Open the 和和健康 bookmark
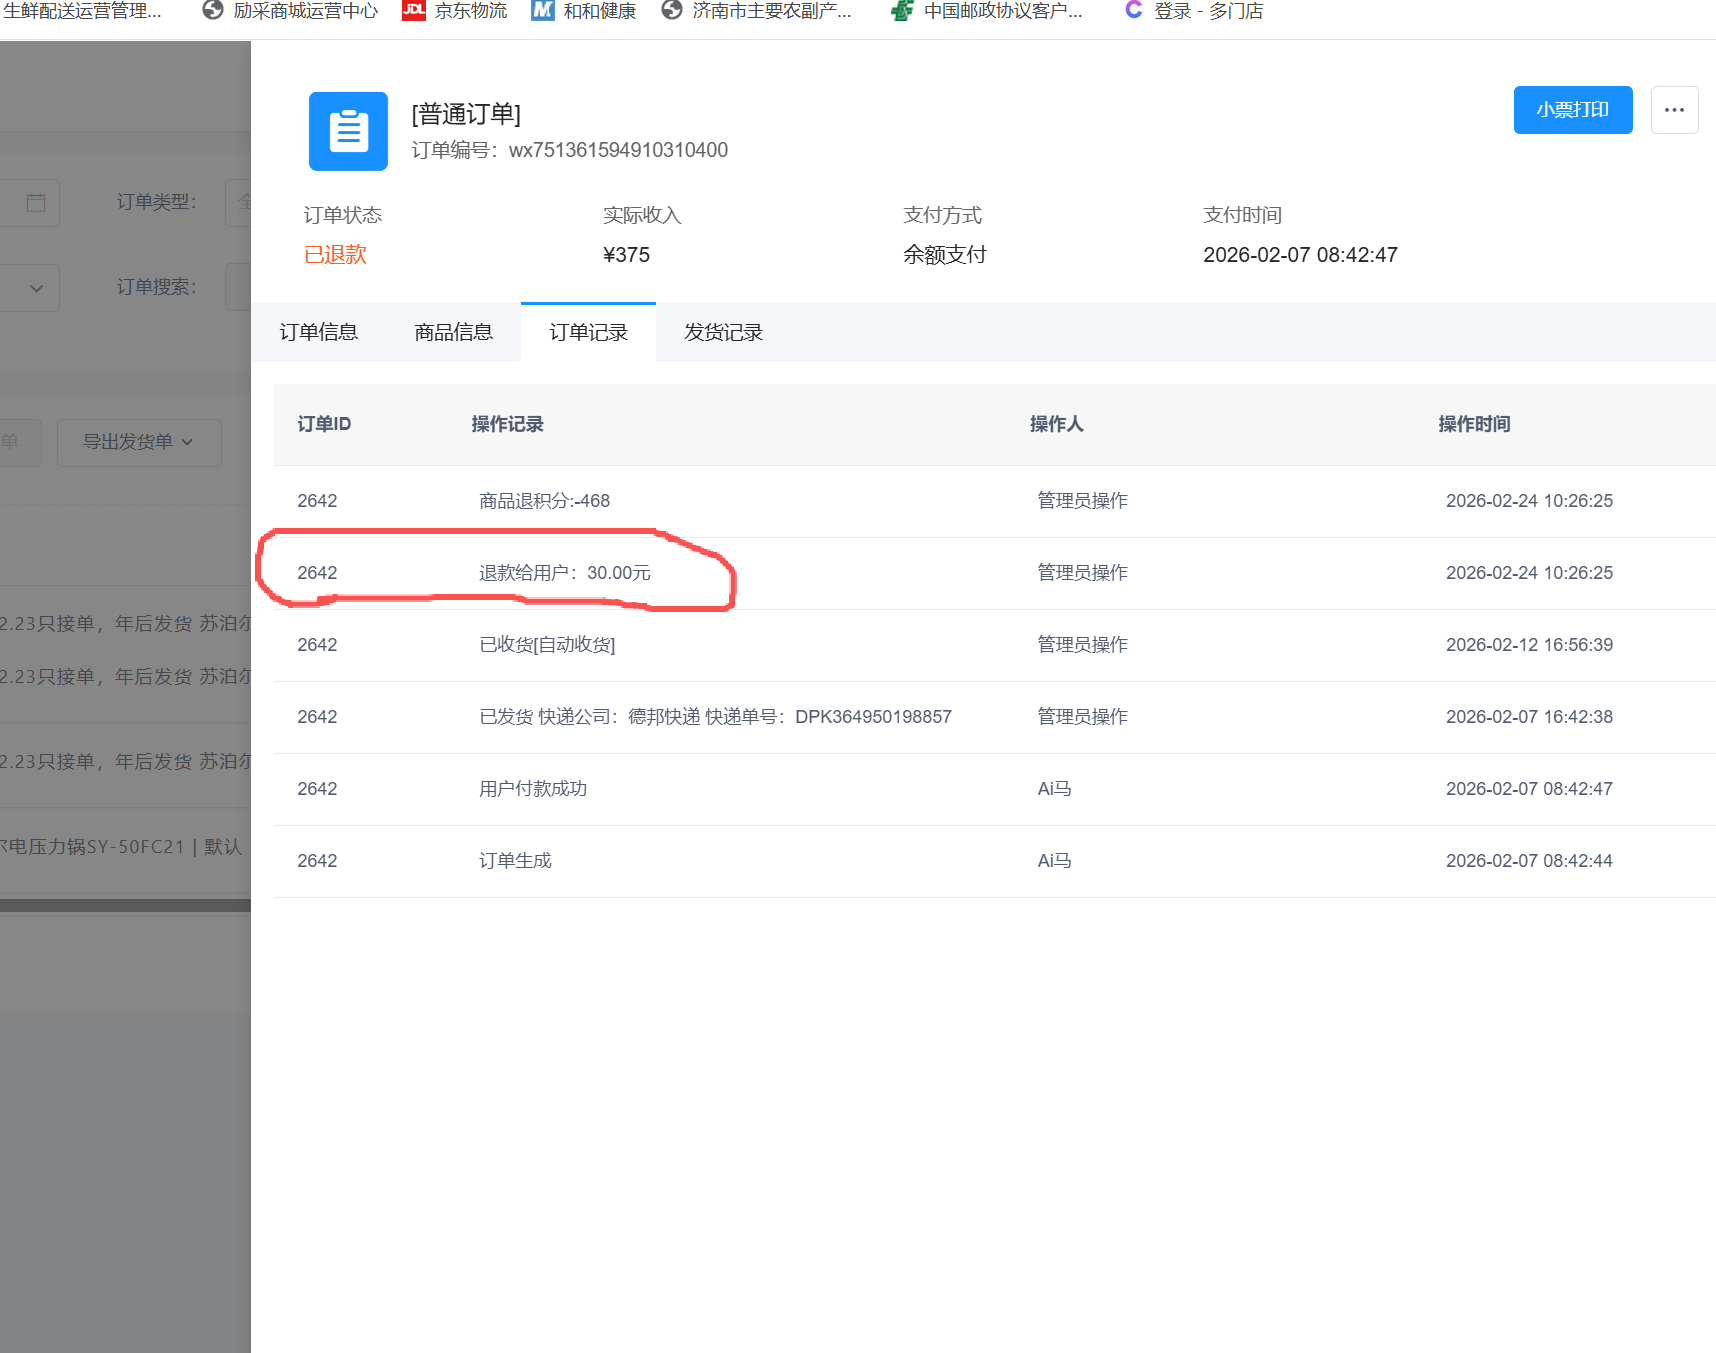The height and width of the screenshot is (1353, 1716). (x=585, y=11)
